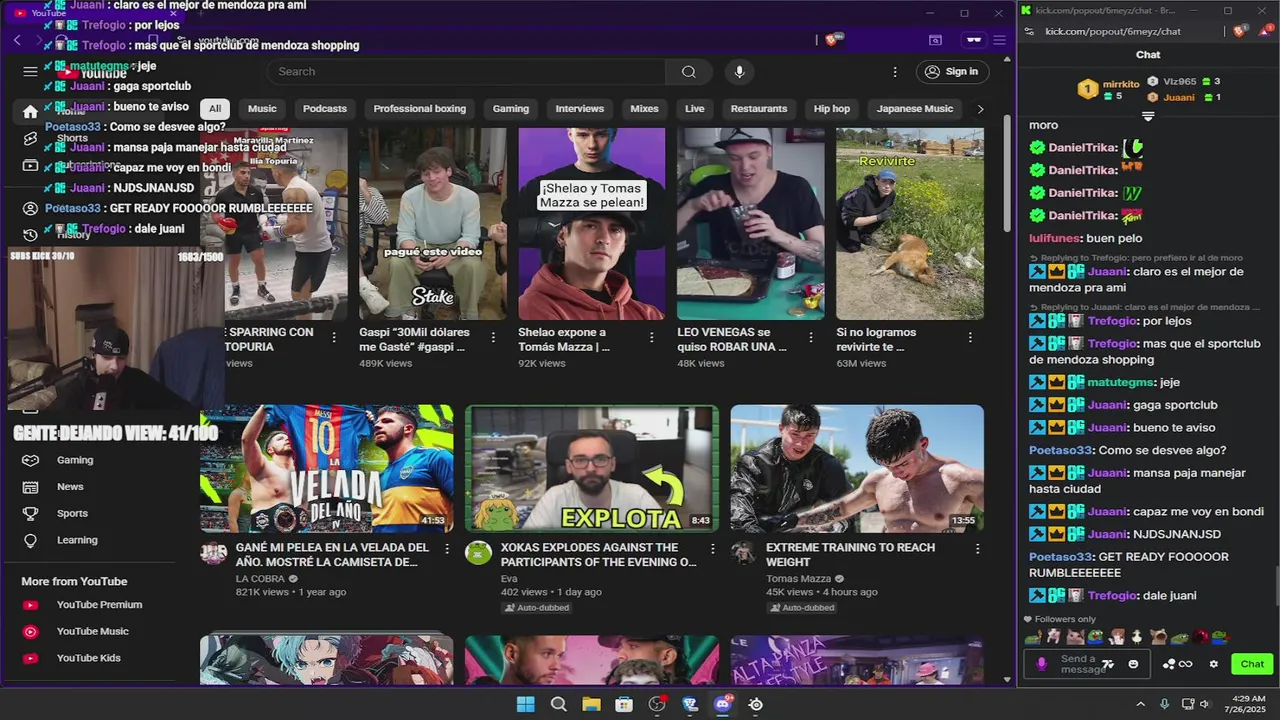Click the tray microphone indicator
The image size is (1280, 720).
pyautogui.click(x=1163, y=704)
